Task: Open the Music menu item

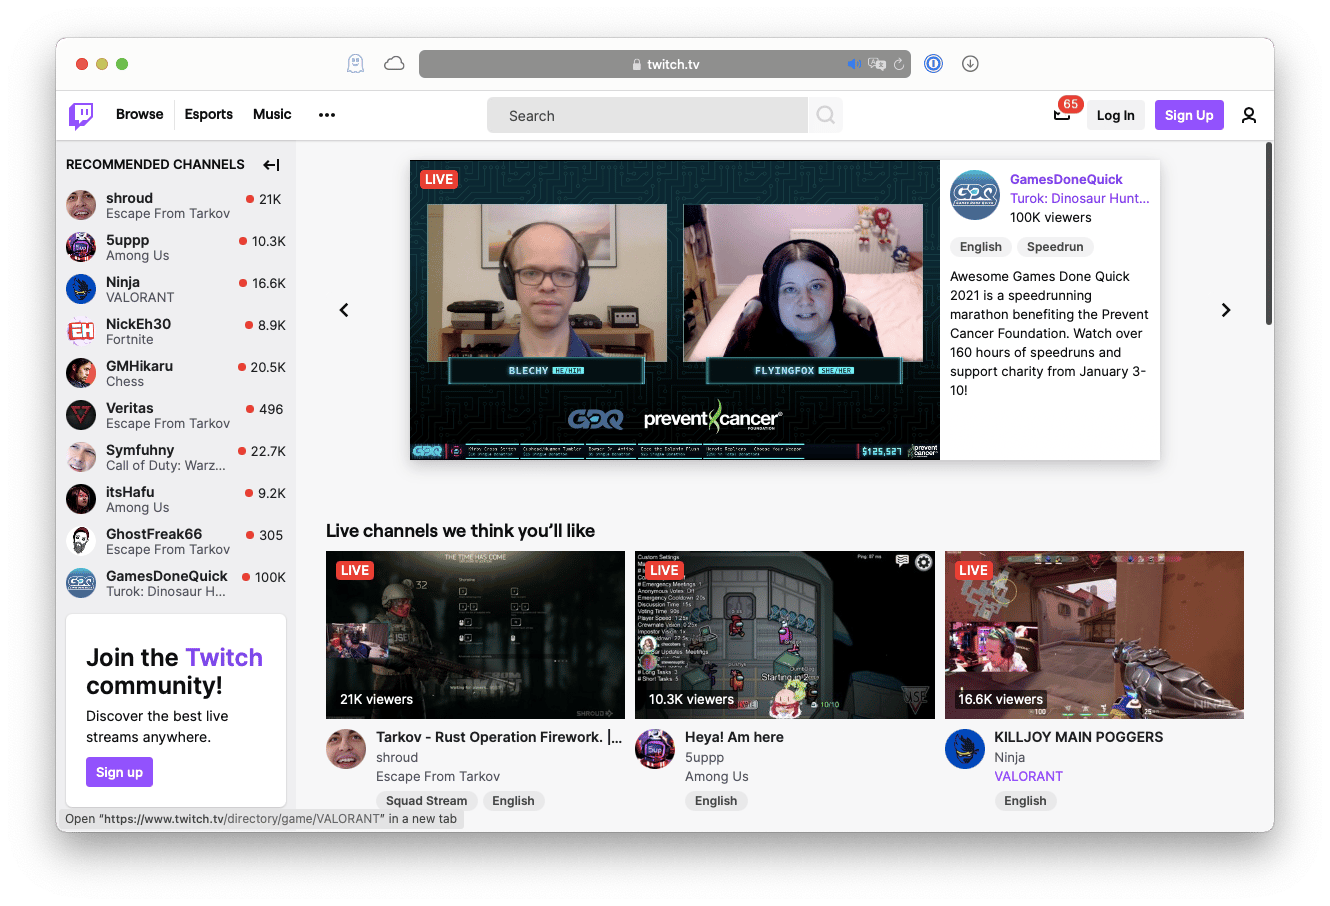Action: (272, 114)
